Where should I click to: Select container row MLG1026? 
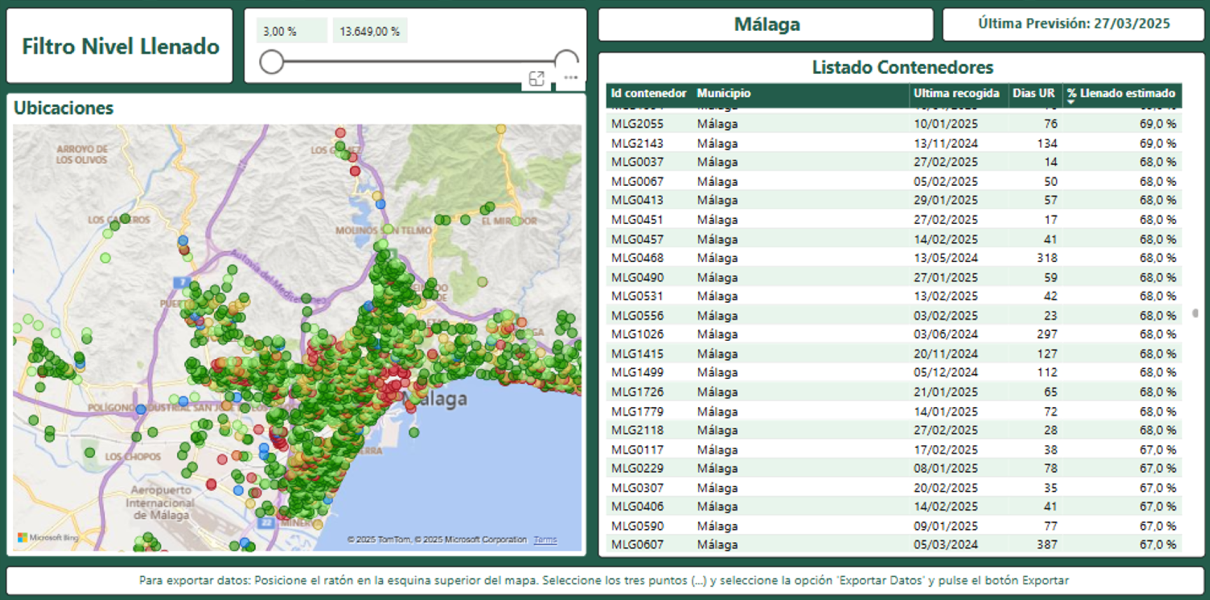895,334
